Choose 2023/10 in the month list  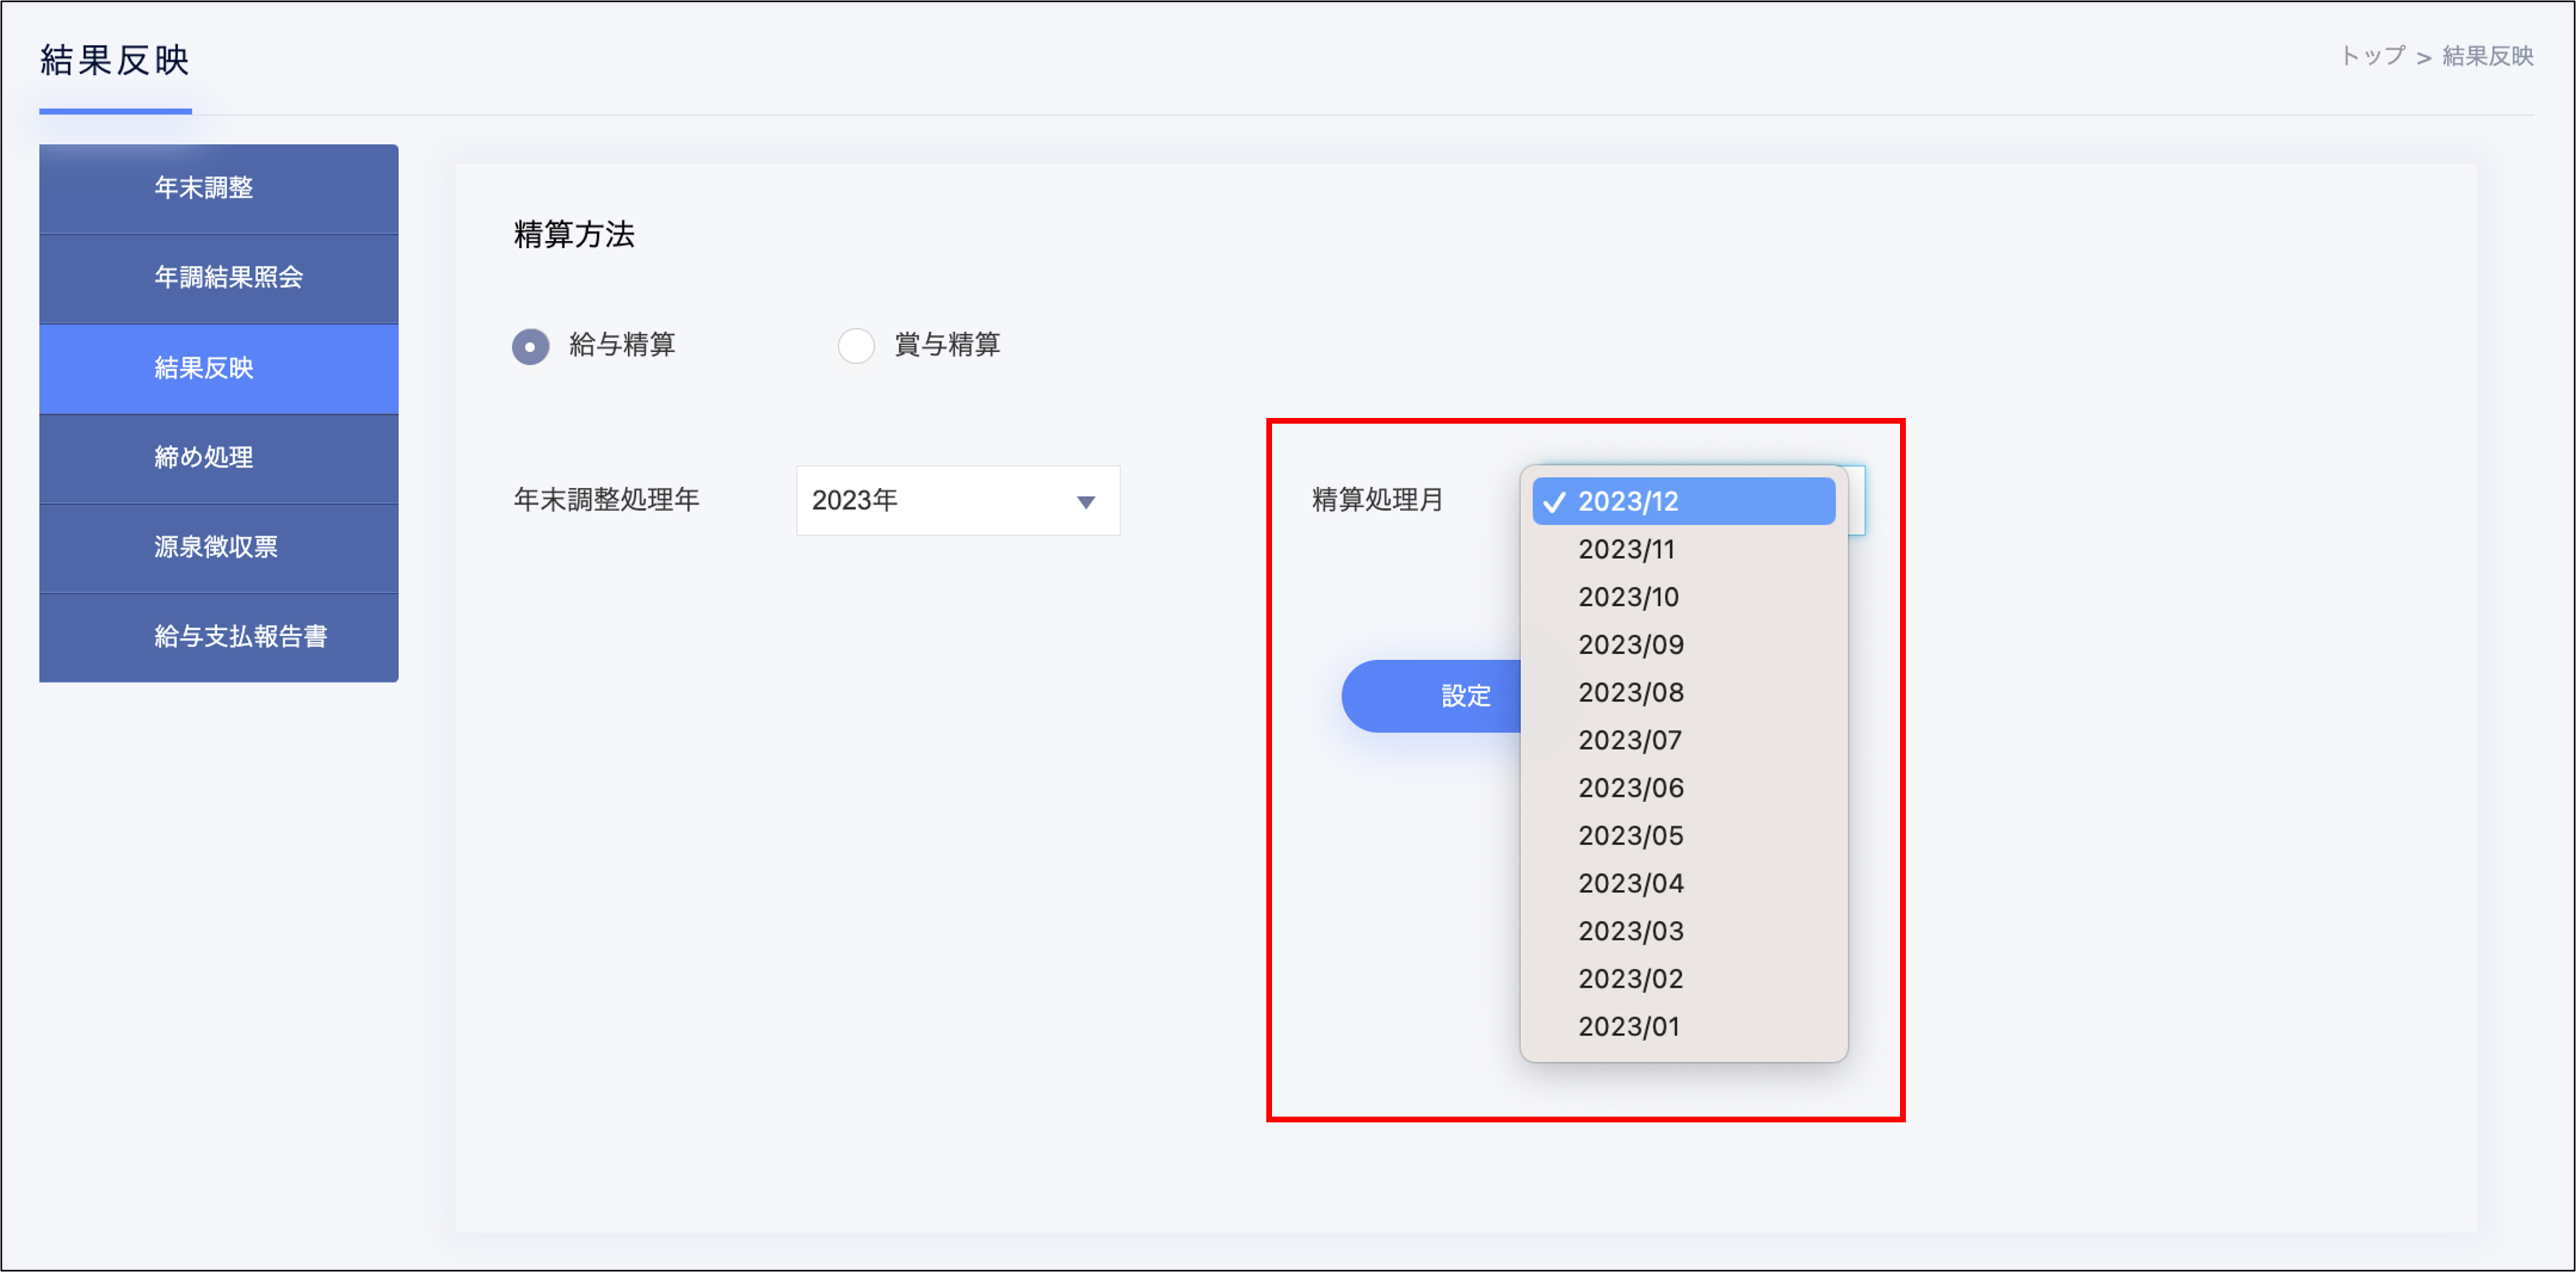point(1683,597)
